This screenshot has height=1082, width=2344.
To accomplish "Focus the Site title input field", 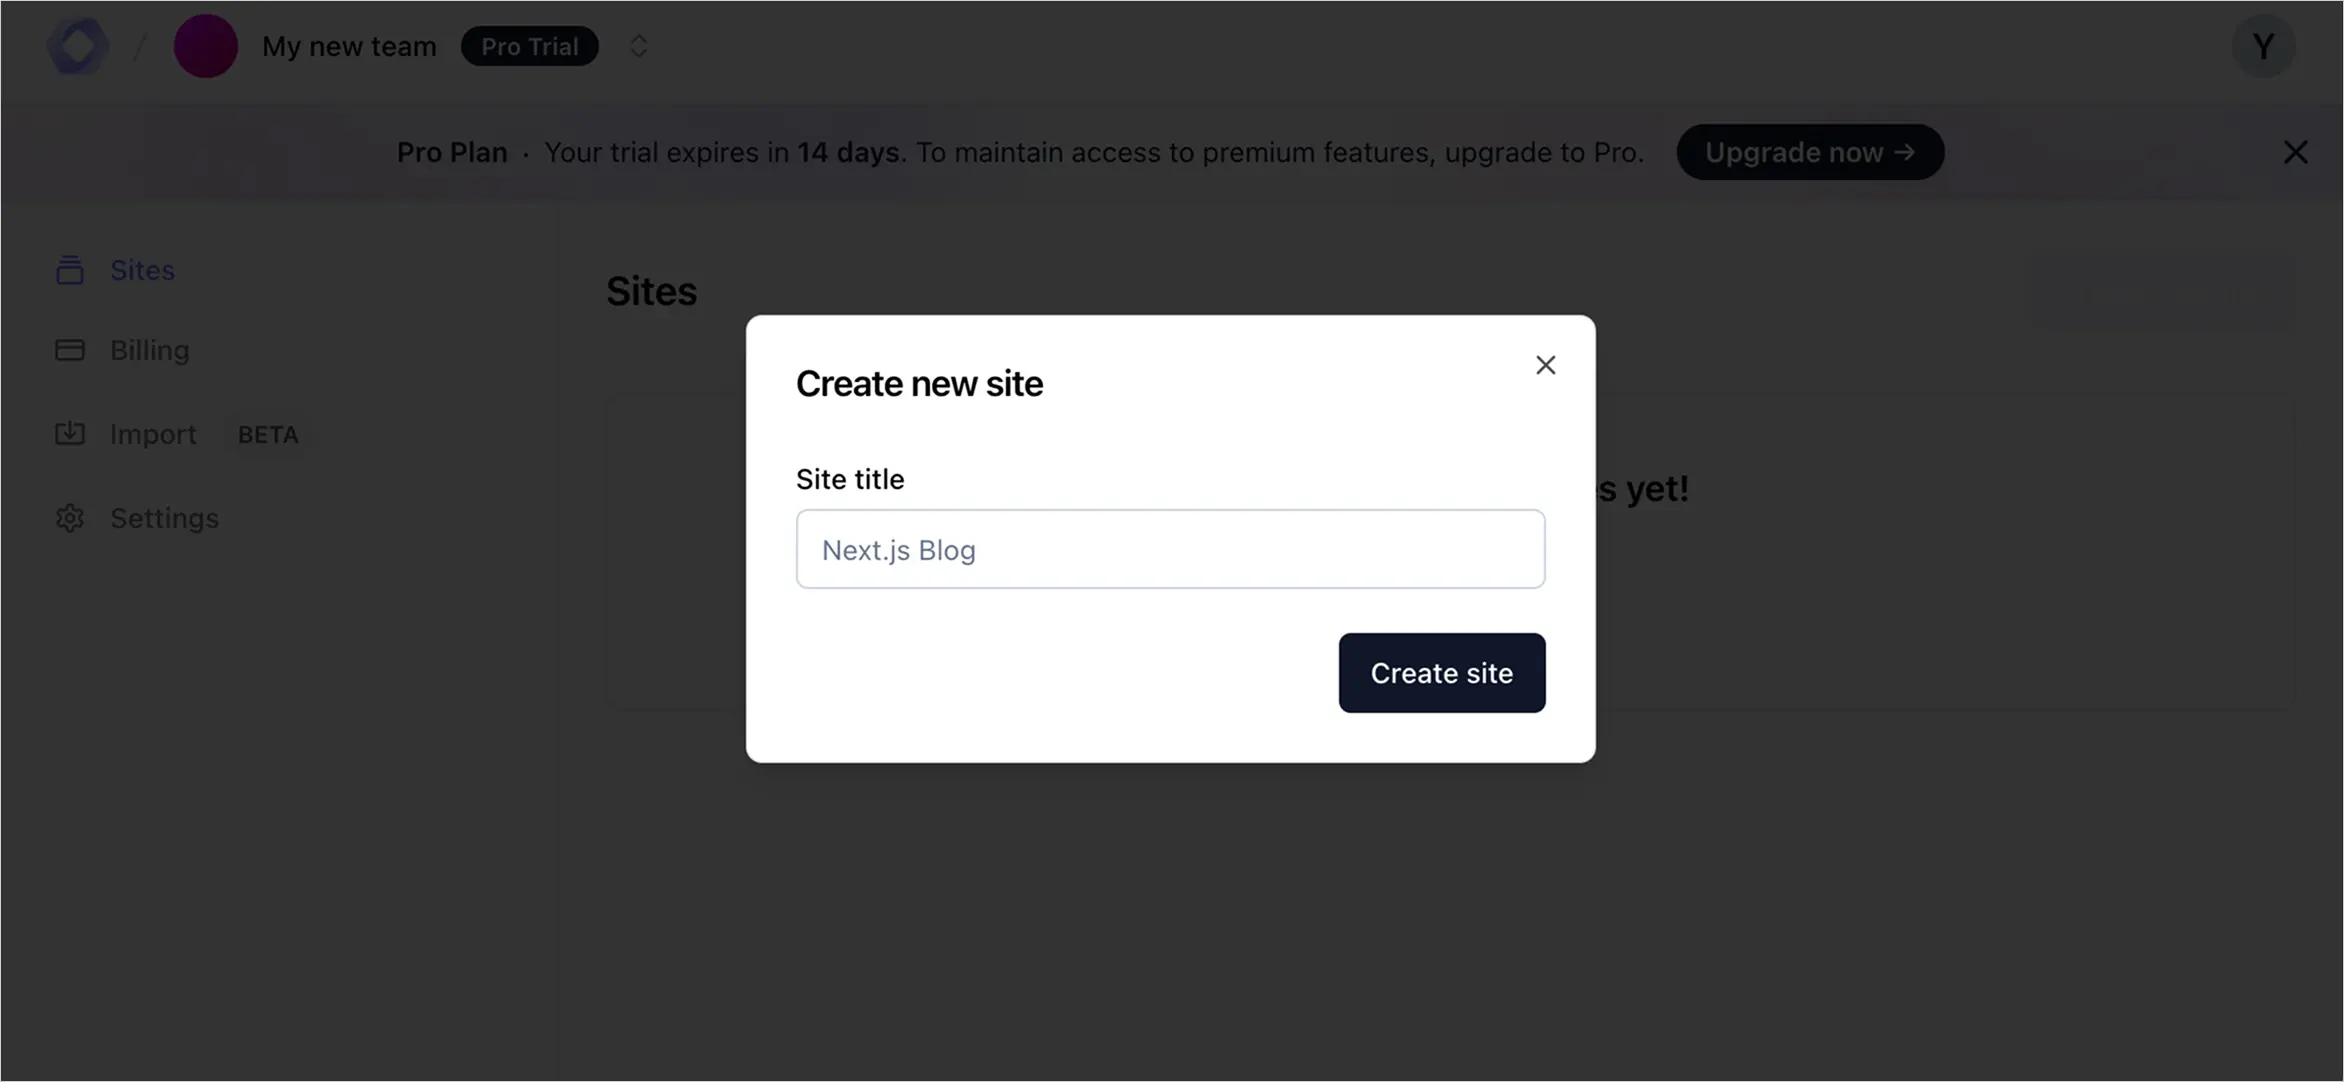I will (x=1170, y=549).
